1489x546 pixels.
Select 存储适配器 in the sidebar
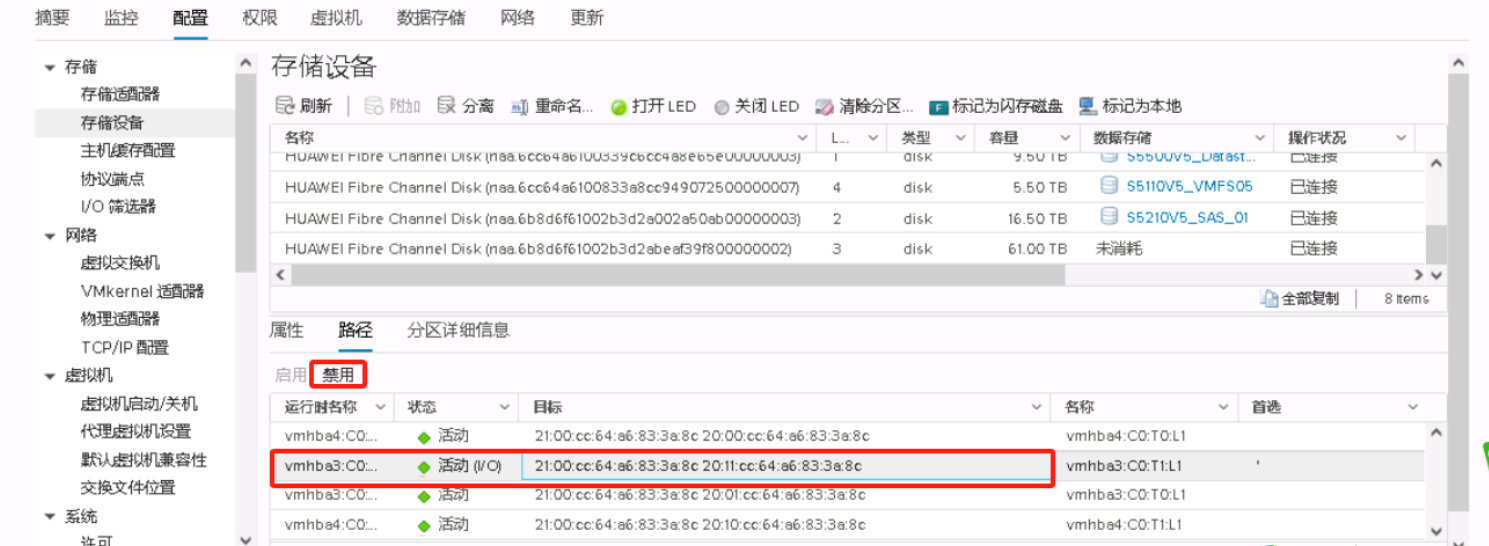pyautogui.click(x=120, y=94)
